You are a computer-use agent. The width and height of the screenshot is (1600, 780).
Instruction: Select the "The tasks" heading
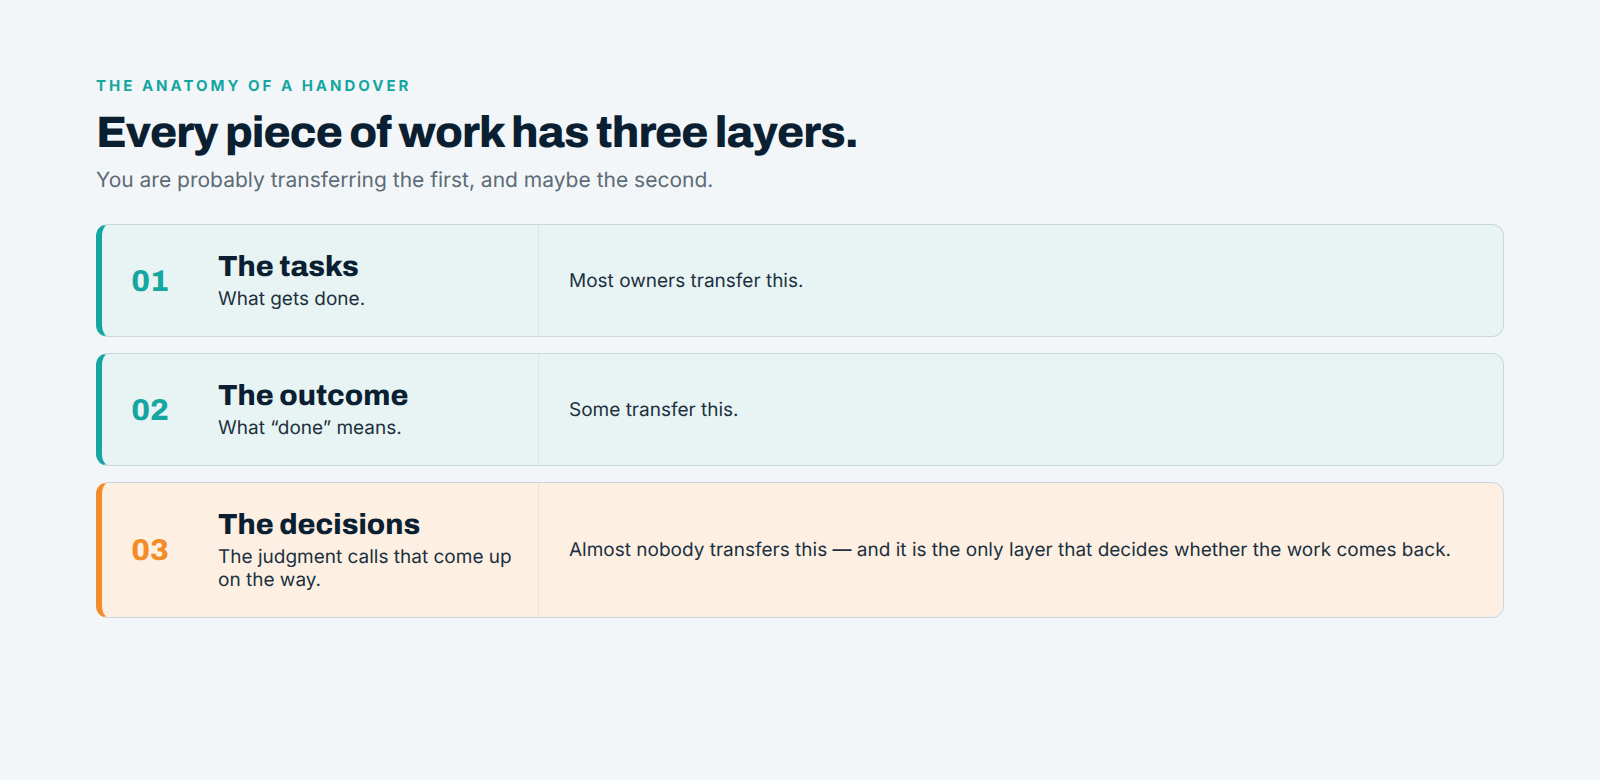click(x=288, y=266)
